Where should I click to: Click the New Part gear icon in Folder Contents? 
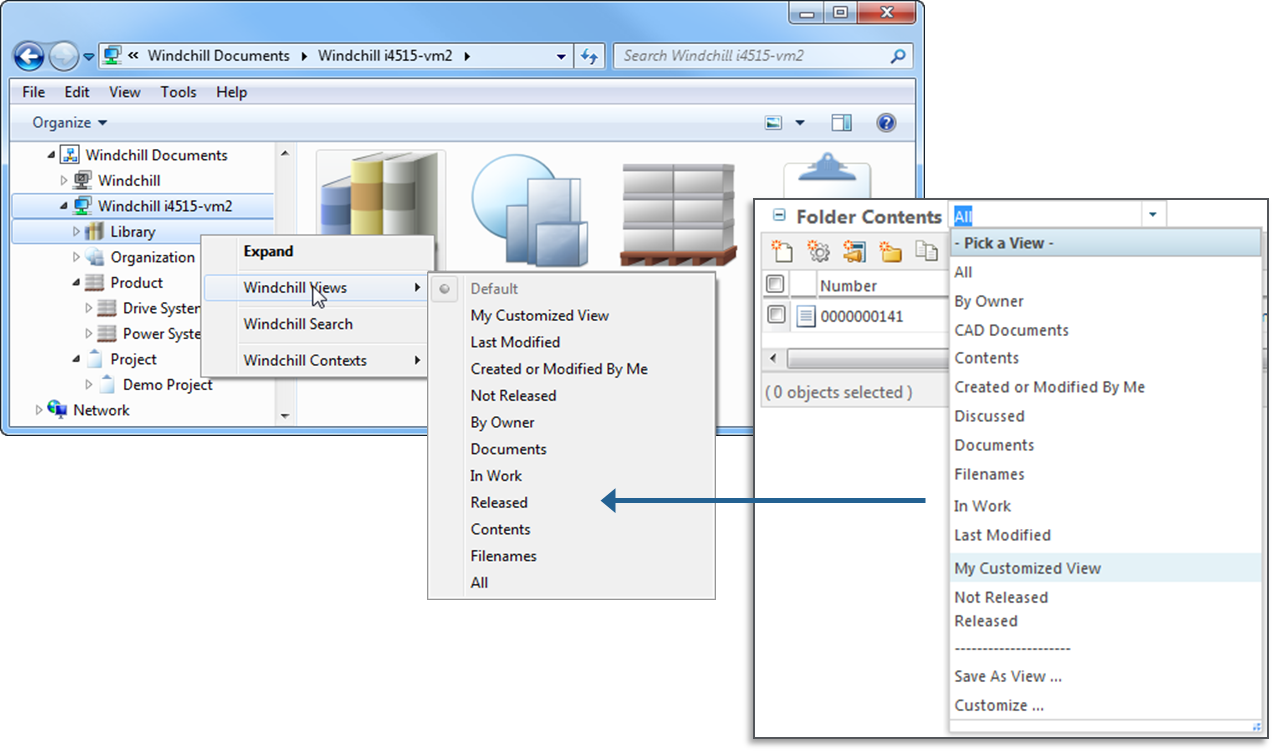[x=818, y=250]
